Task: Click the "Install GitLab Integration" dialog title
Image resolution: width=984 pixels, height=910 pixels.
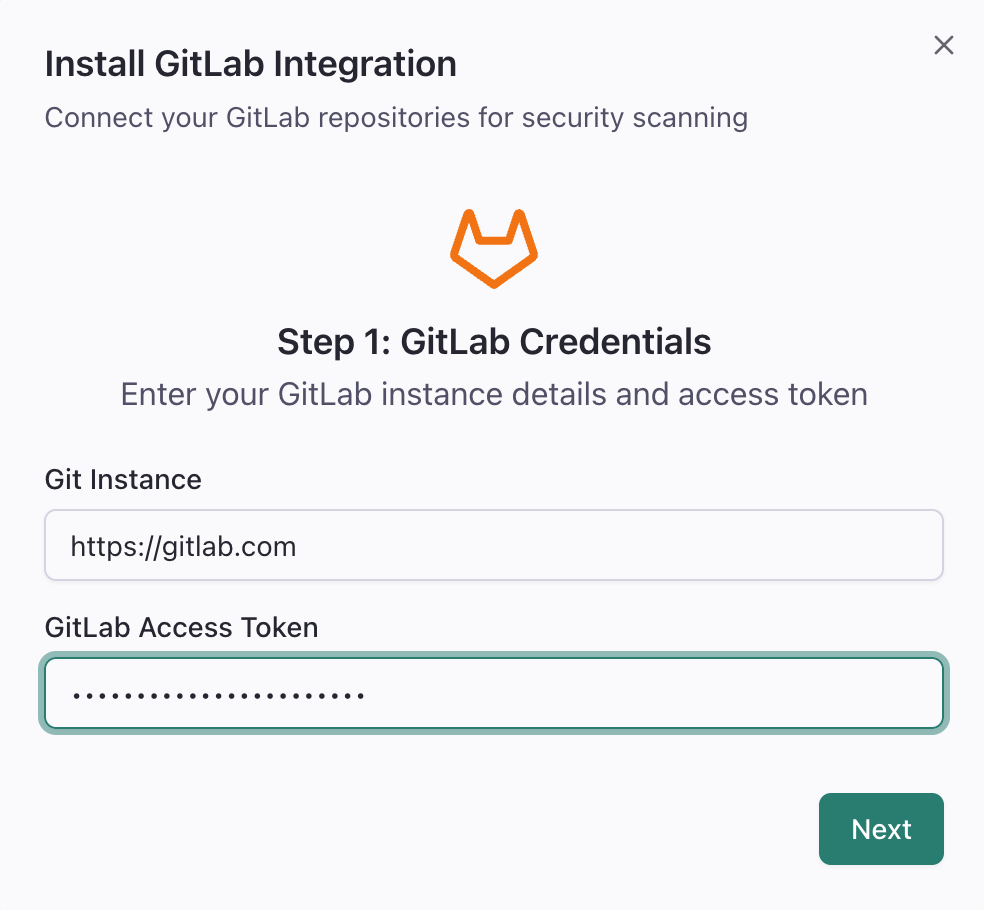Action: pyautogui.click(x=251, y=64)
